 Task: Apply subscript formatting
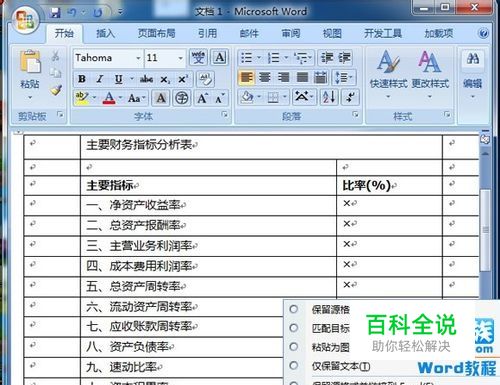(165, 79)
